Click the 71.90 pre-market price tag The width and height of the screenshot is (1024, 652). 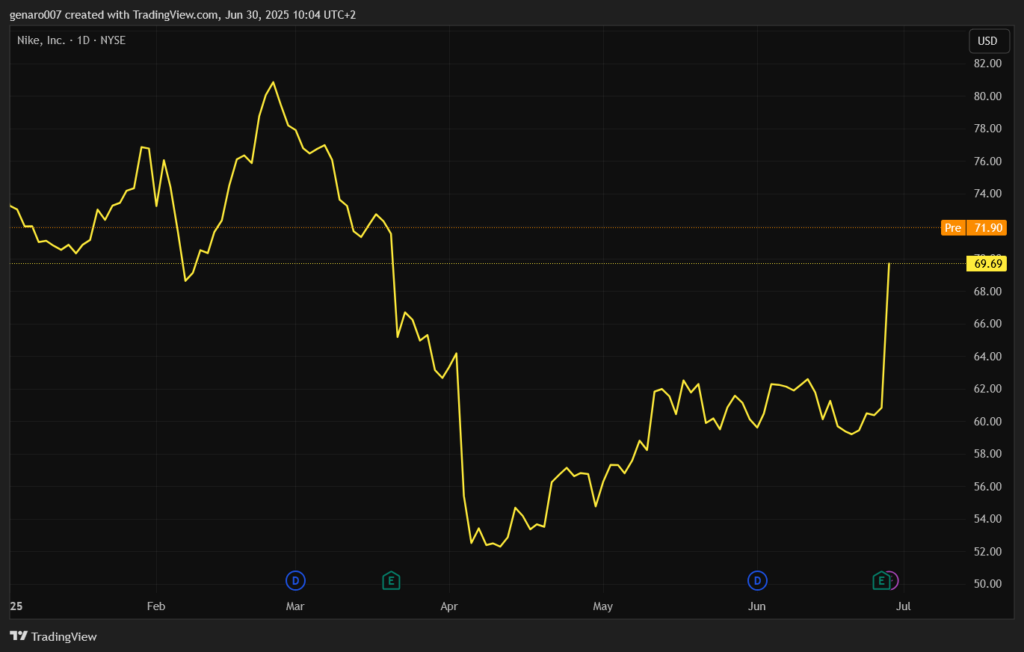988,228
